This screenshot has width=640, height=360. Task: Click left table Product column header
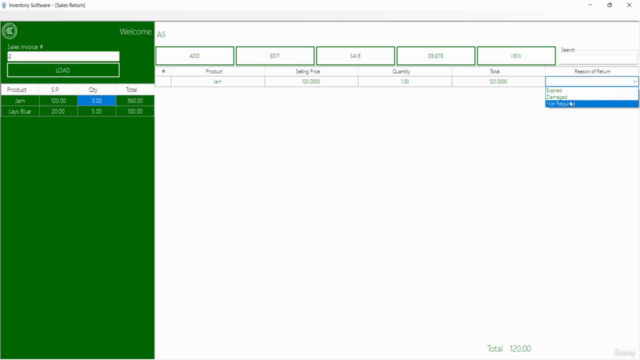[x=20, y=90]
